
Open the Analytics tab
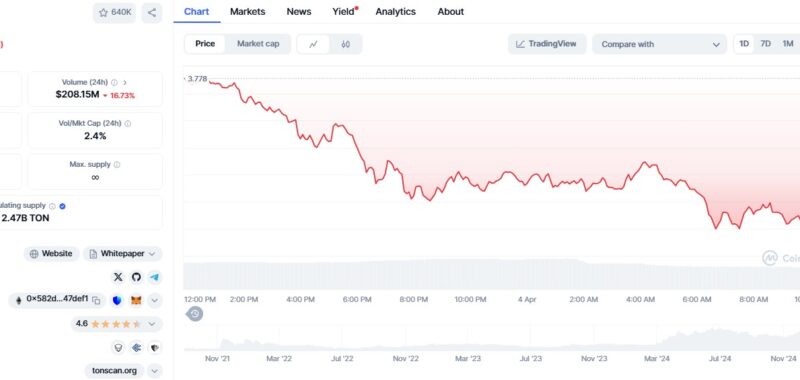click(x=395, y=11)
